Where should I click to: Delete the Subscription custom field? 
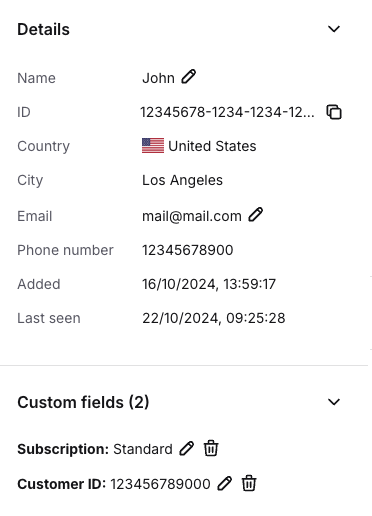(211, 448)
